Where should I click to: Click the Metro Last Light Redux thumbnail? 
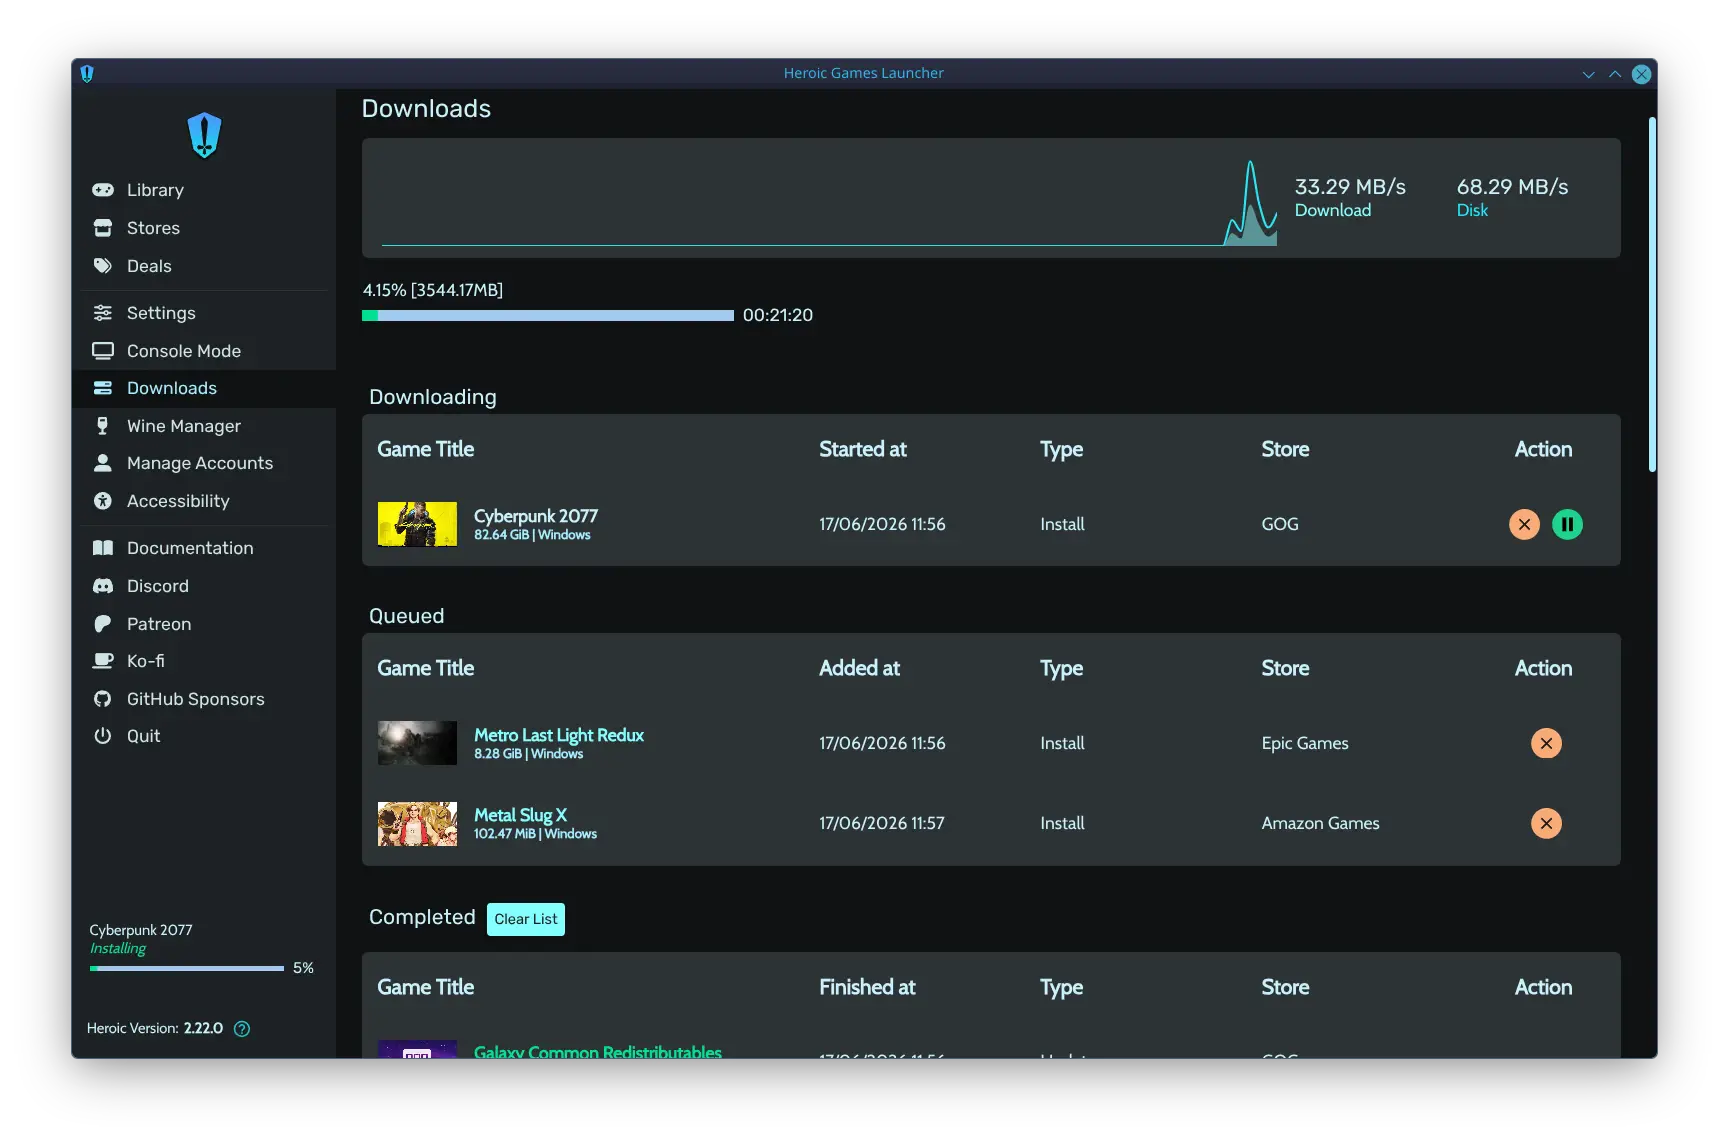[x=417, y=743]
